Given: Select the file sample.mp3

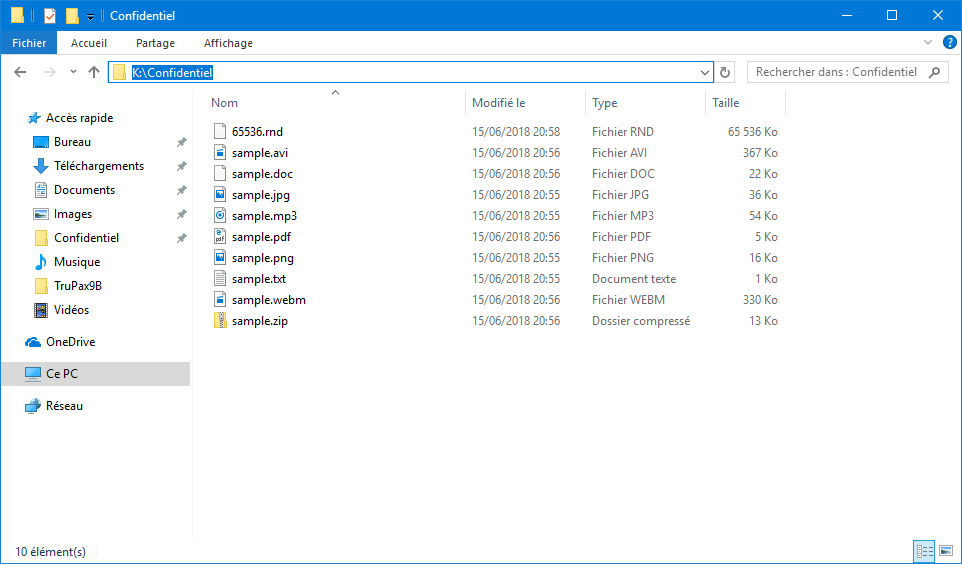Looking at the screenshot, I should (x=264, y=215).
